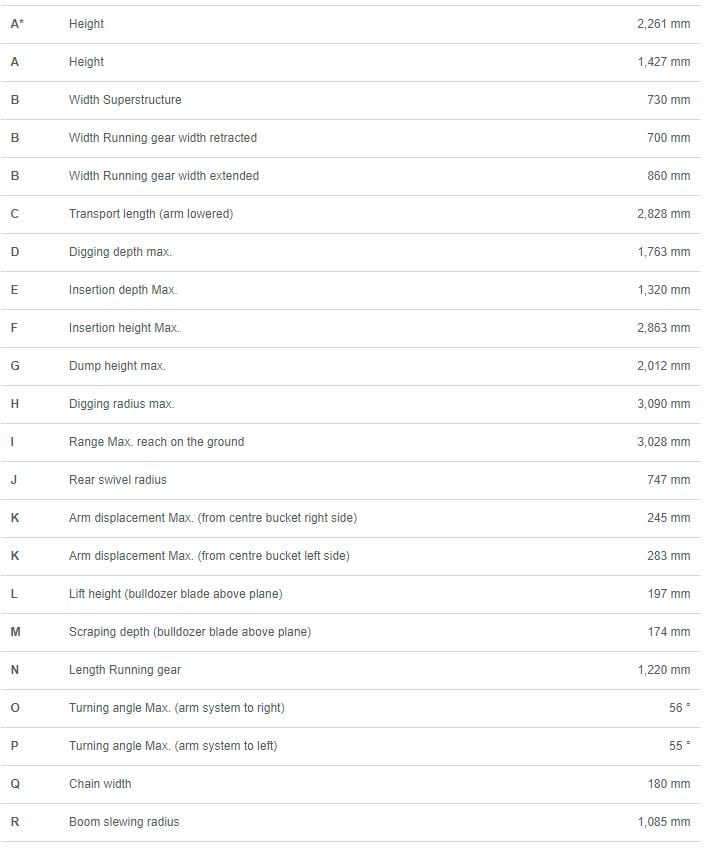This screenshot has height=850, width=709.
Task: Click the 3,090 mm digging radius value
Action: pos(663,404)
